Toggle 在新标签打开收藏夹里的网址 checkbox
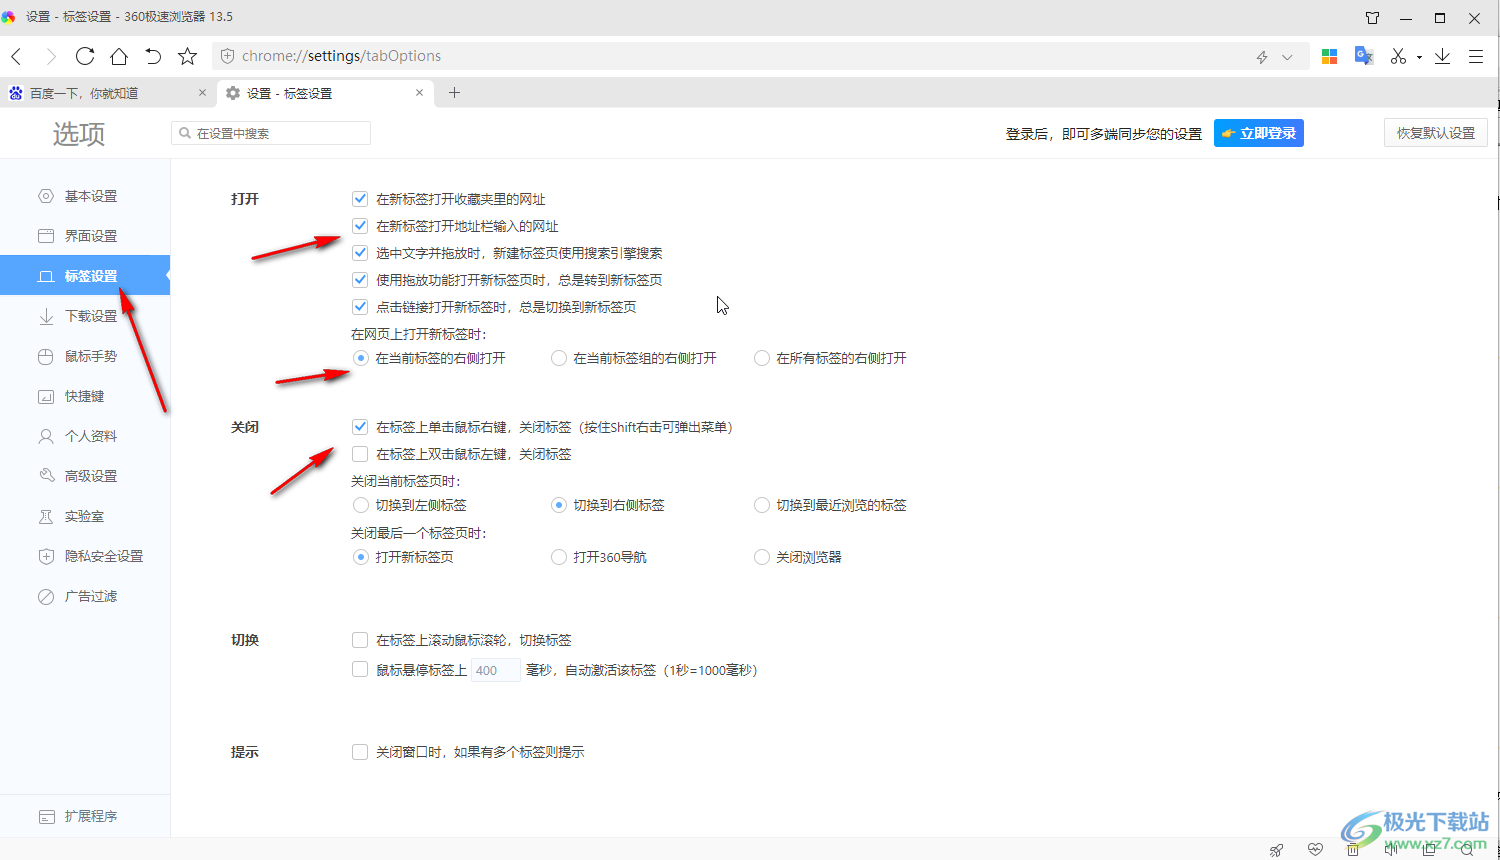 click(x=360, y=199)
